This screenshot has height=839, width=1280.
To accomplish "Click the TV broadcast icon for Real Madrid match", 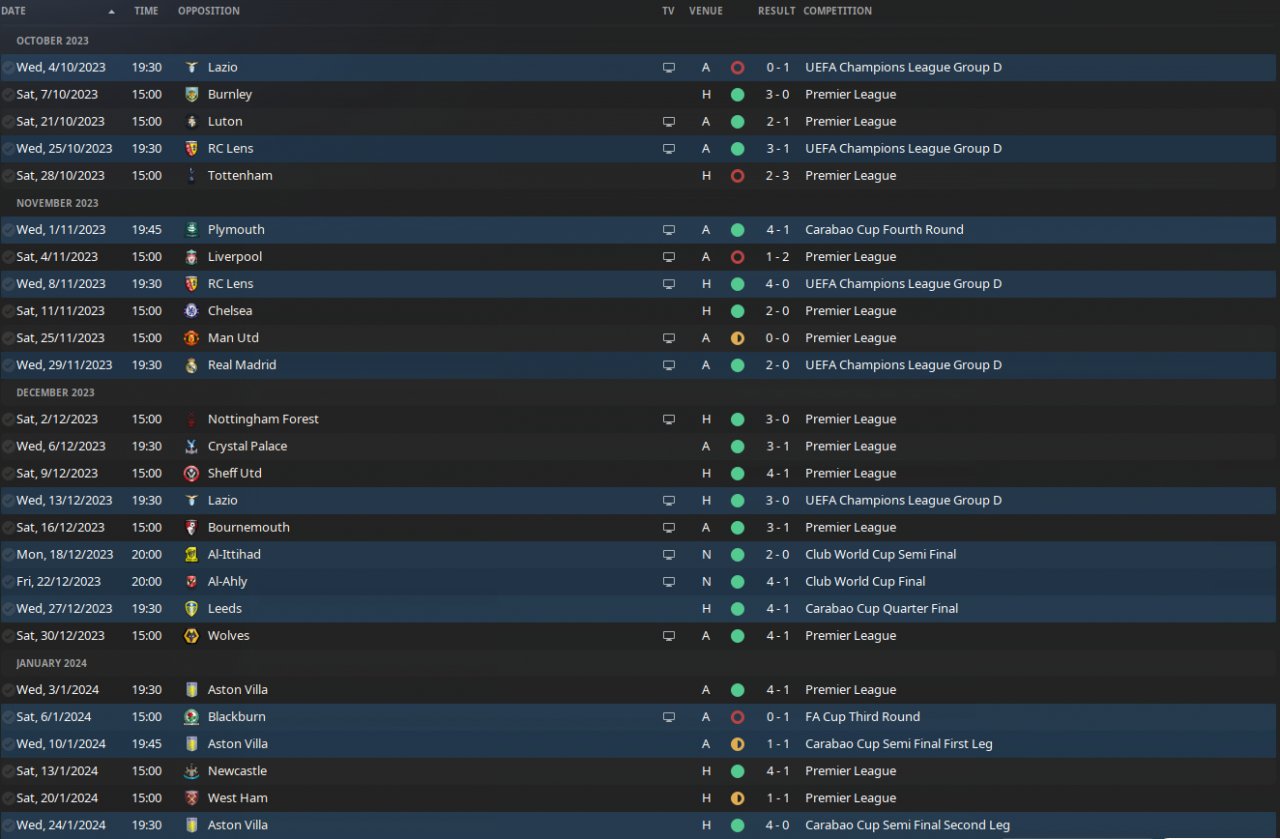I will (x=669, y=366).
